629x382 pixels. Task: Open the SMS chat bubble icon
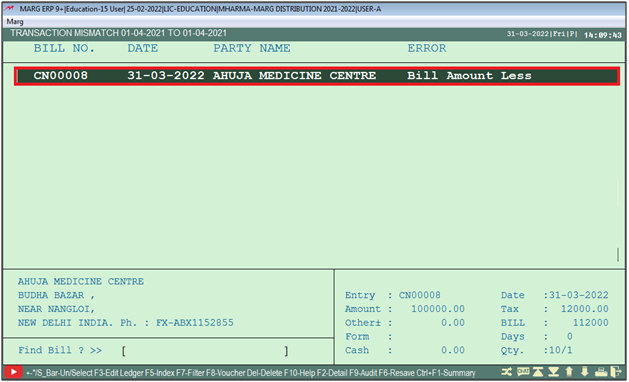tap(523, 372)
